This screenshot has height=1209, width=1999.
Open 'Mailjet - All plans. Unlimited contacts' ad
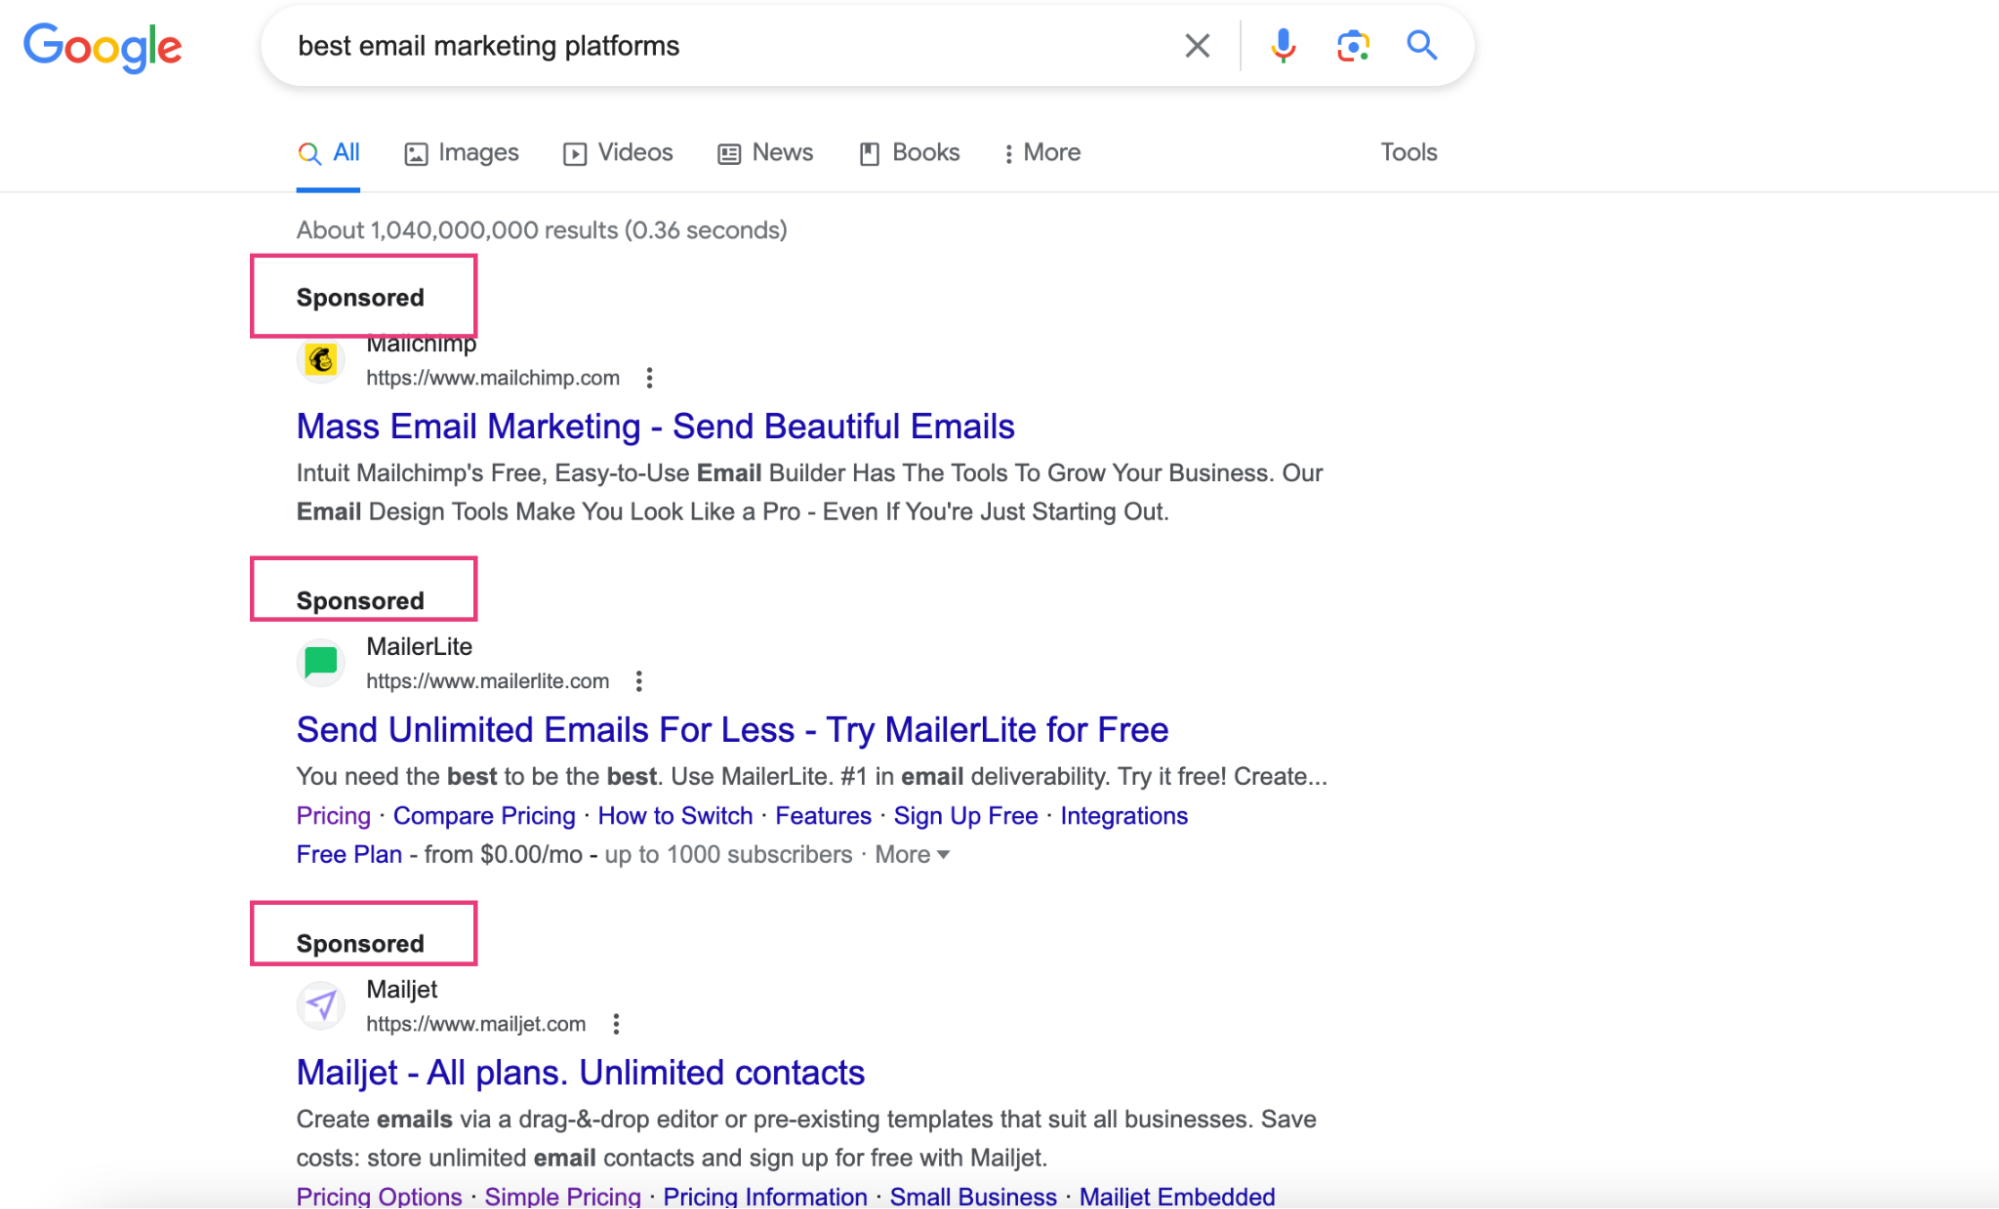click(x=580, y=1073)
